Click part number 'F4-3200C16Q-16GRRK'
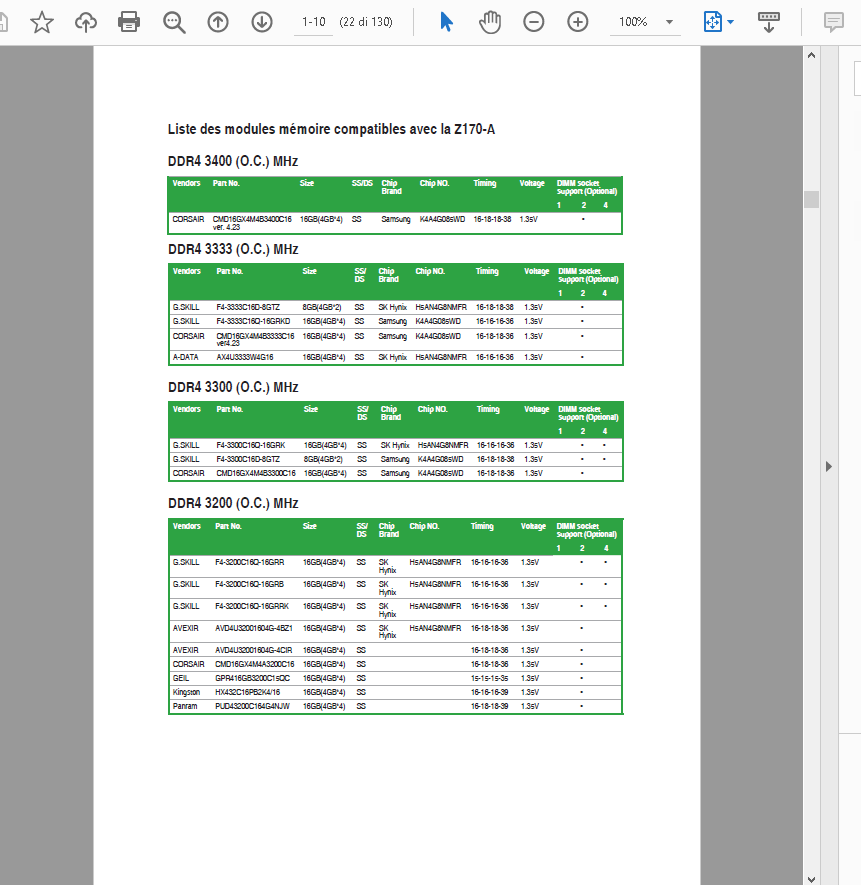Image resolution: width=861 pixels, height=885 pixels. click(252, 606)
